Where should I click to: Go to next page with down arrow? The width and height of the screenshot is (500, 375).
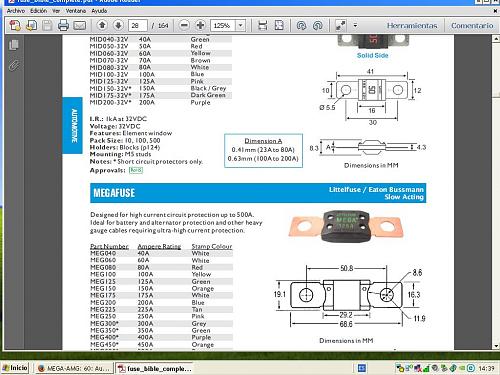(x=118, y=25)
